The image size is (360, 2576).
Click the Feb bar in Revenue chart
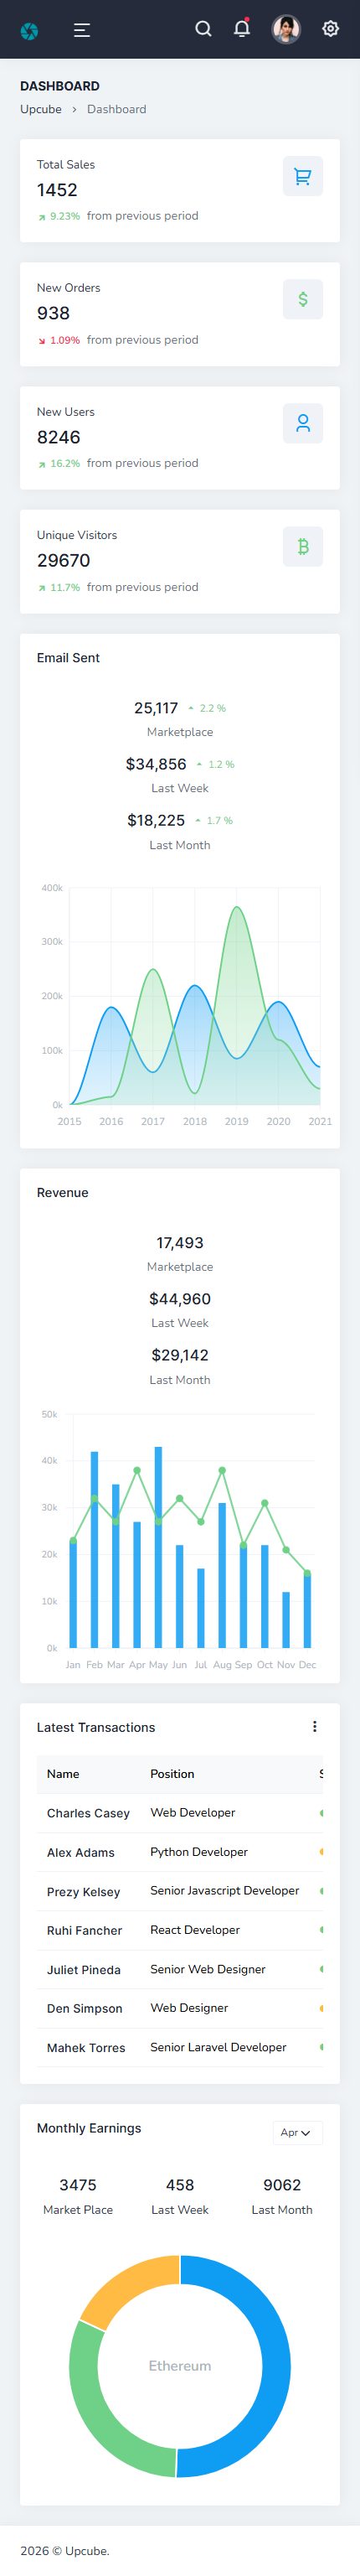tap(94, 1549)
